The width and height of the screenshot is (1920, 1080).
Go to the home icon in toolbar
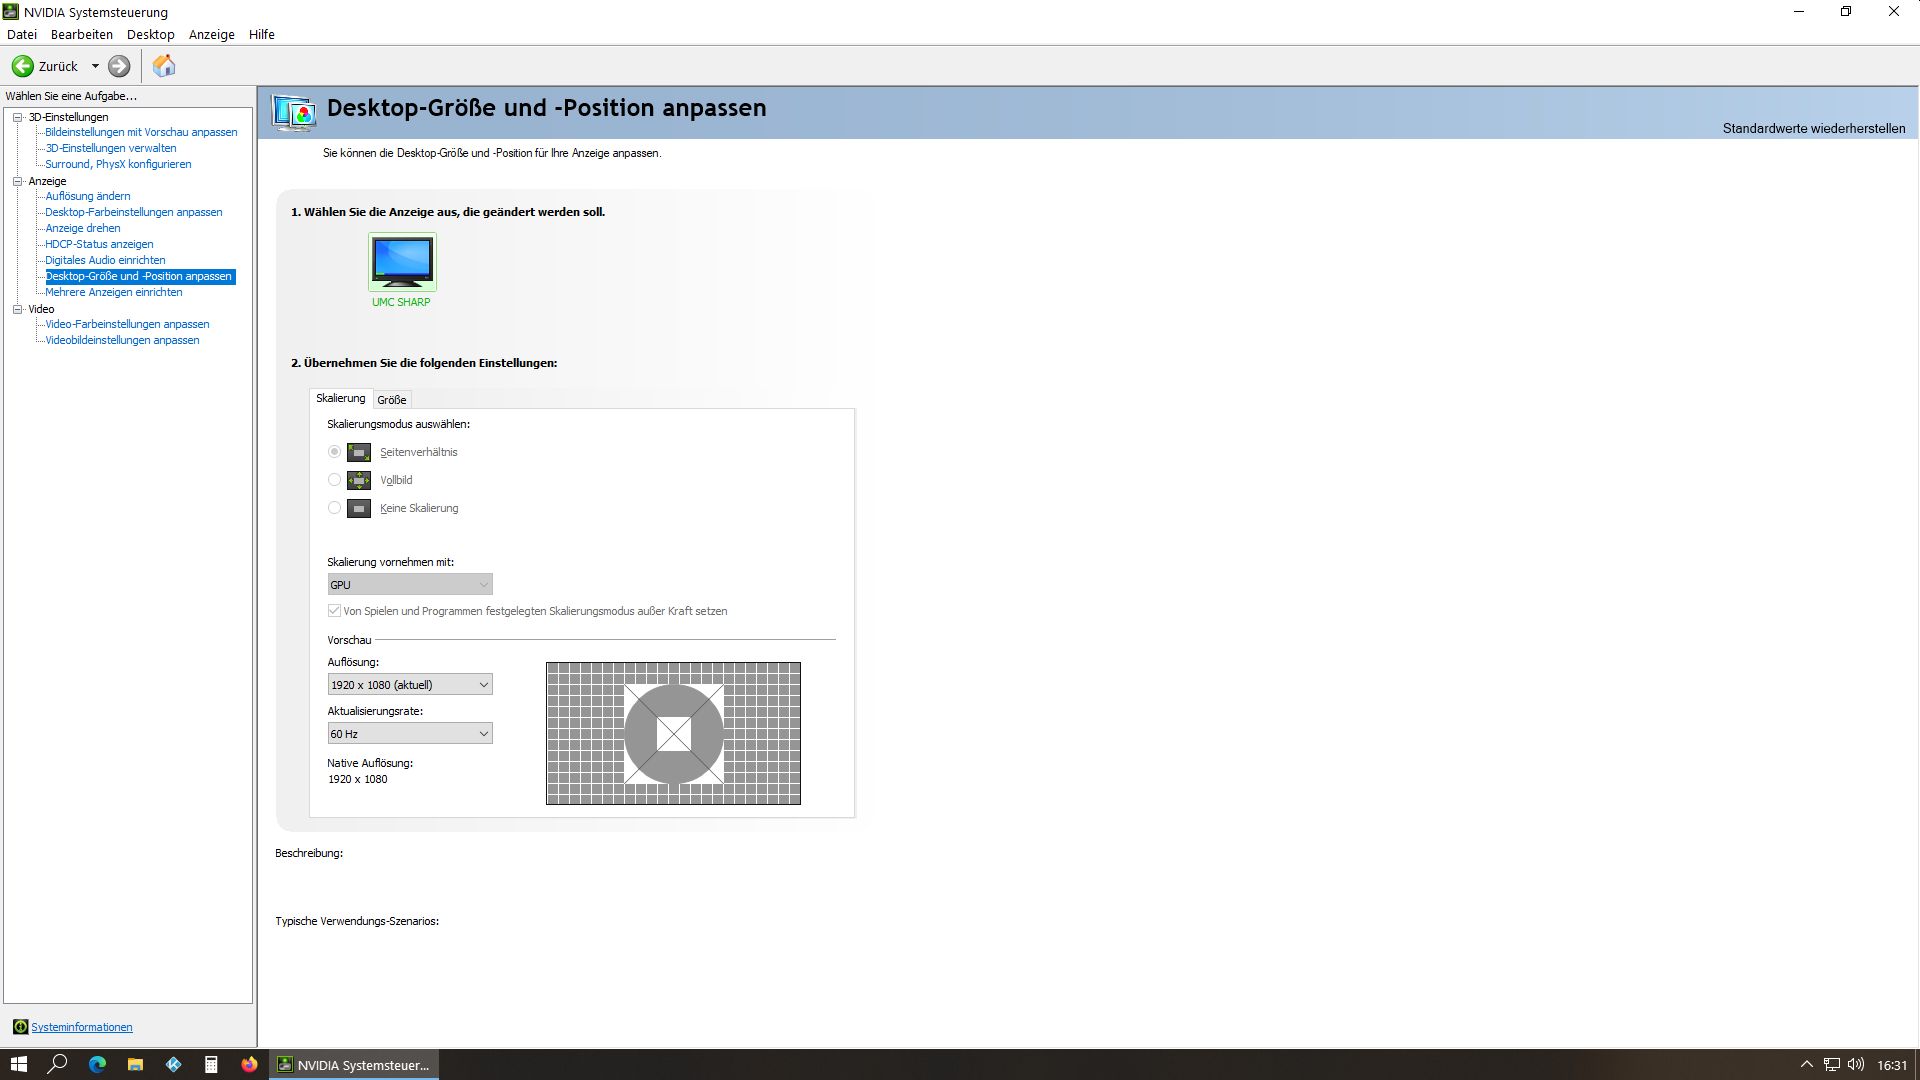coord(164,66)
